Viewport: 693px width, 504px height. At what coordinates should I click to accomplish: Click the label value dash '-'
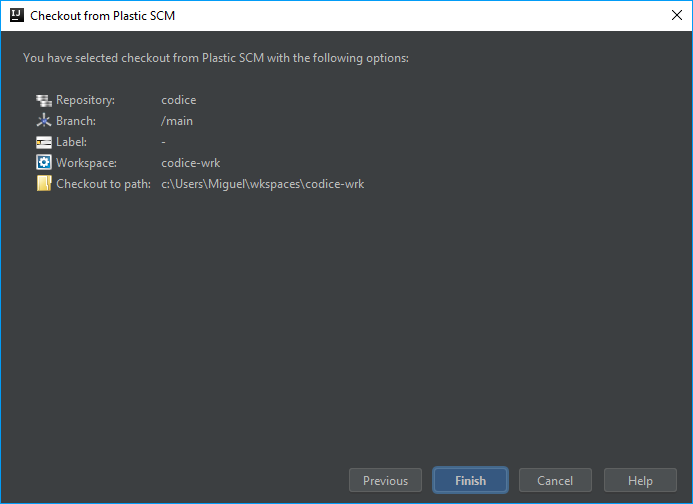pos(164,142)
